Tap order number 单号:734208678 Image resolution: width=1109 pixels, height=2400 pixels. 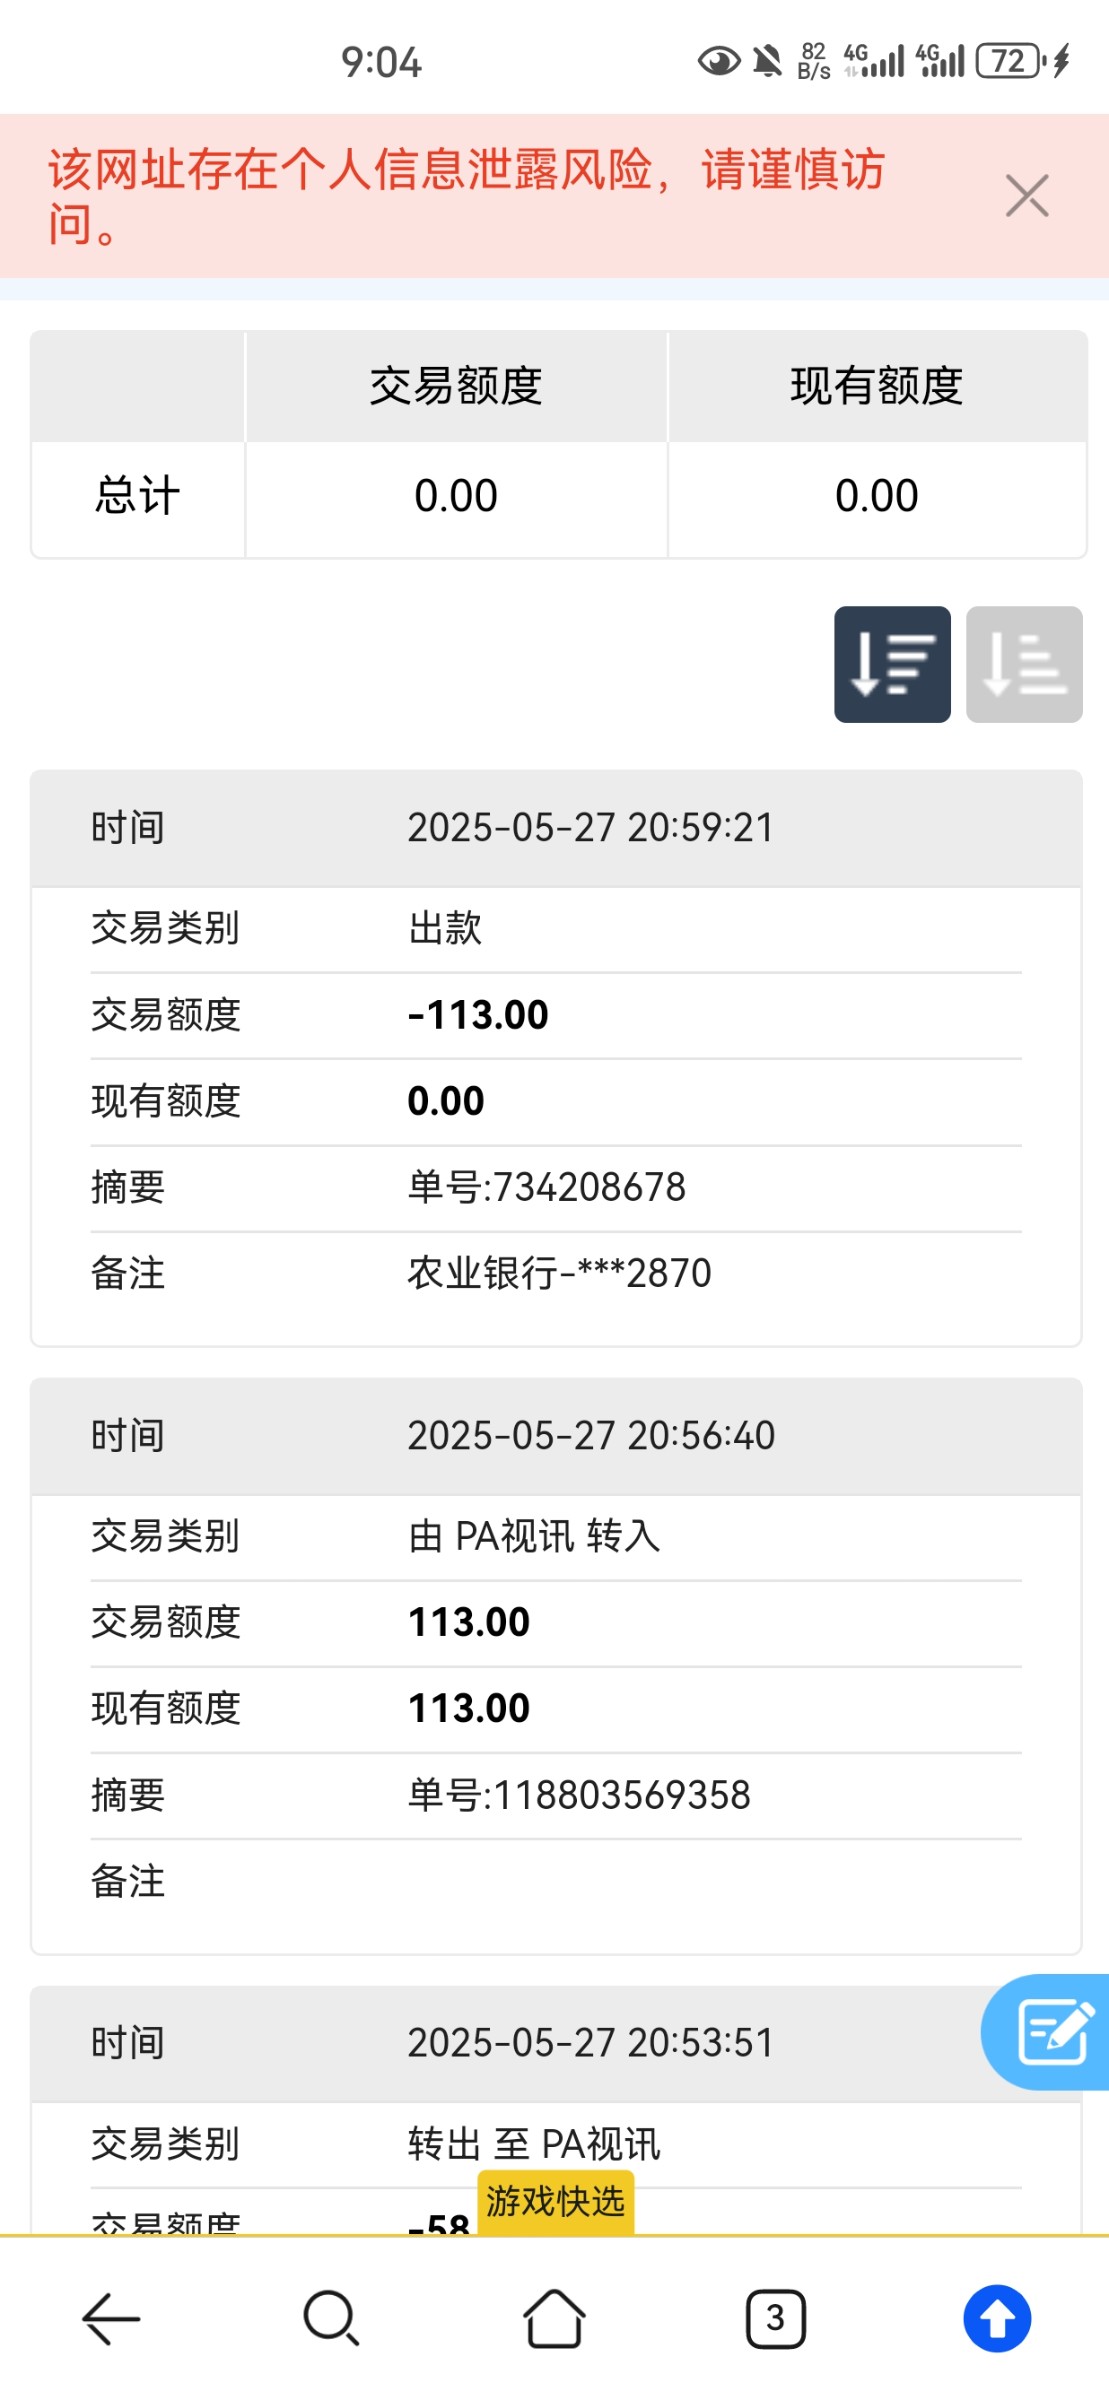coord(546,1187)
